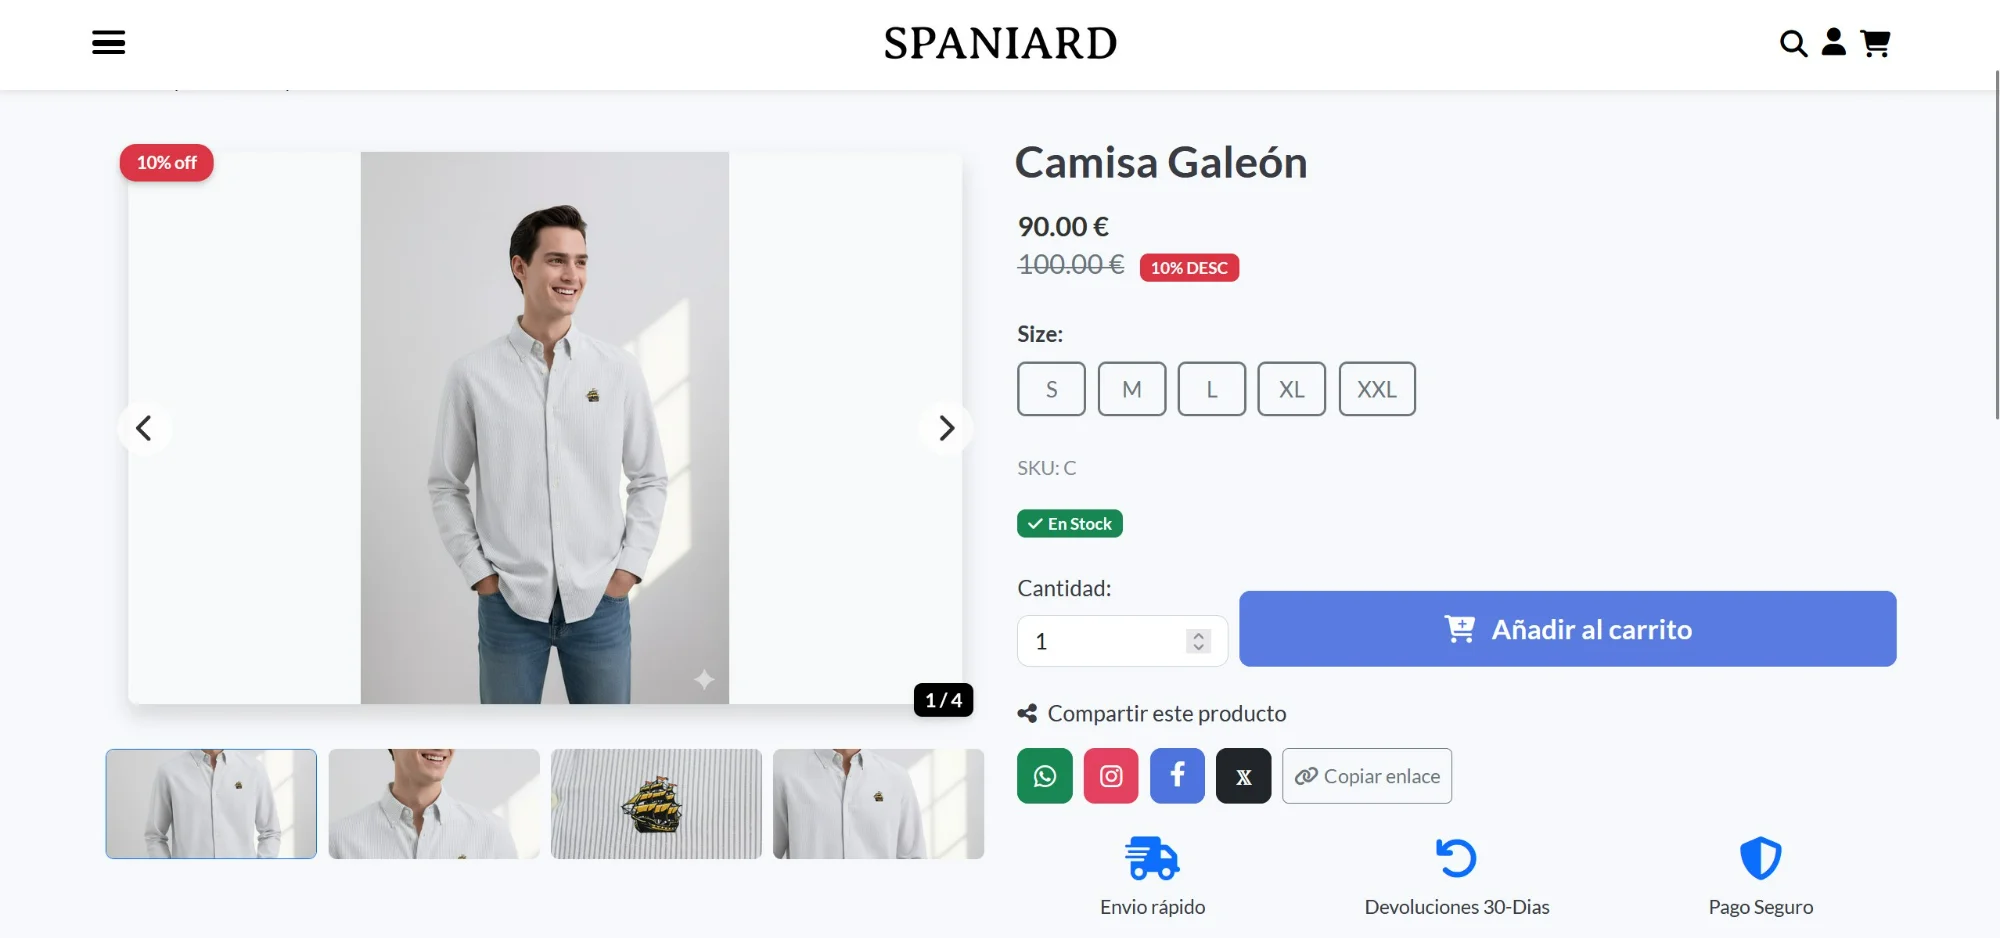2000x938 pixels.
Task: Select size M
Action: click(x=1132, y=389)
